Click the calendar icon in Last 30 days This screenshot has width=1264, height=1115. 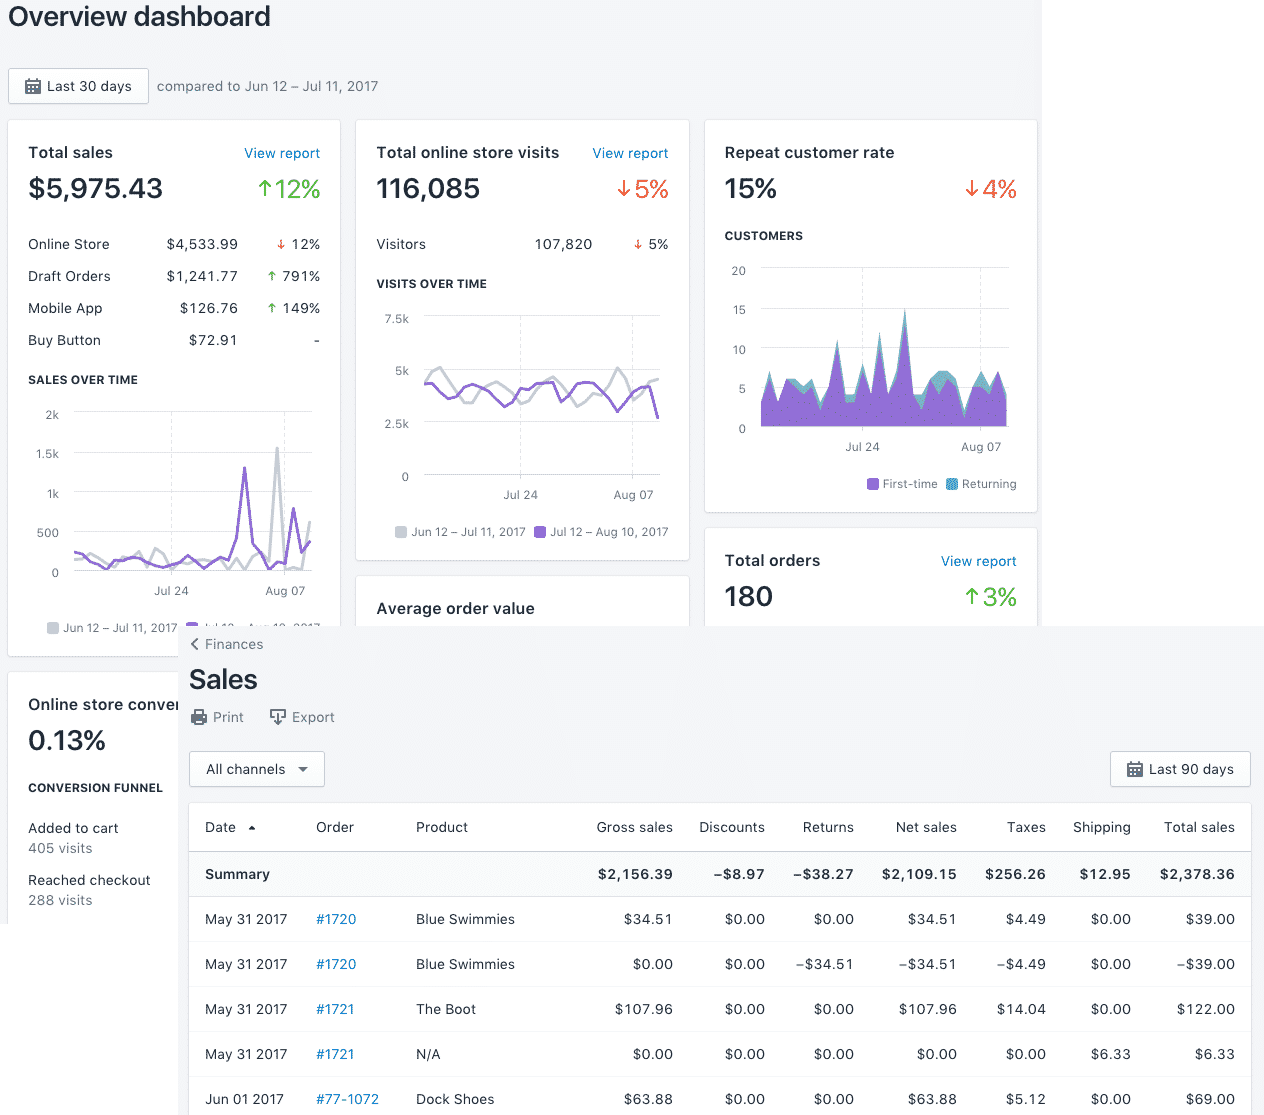33,87
